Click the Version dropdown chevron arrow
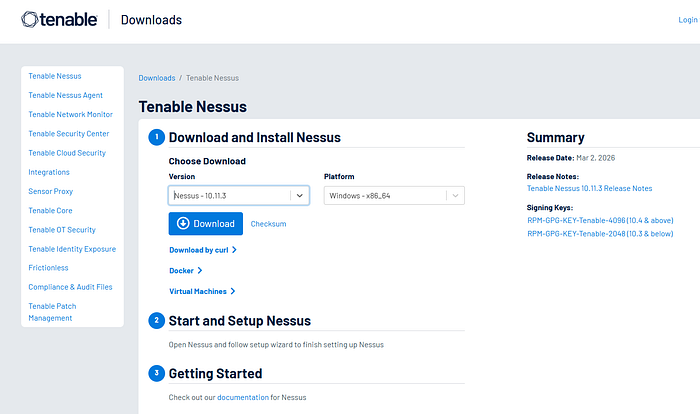The width and height of the screenshot is (700, 414). tap(300, 196)
